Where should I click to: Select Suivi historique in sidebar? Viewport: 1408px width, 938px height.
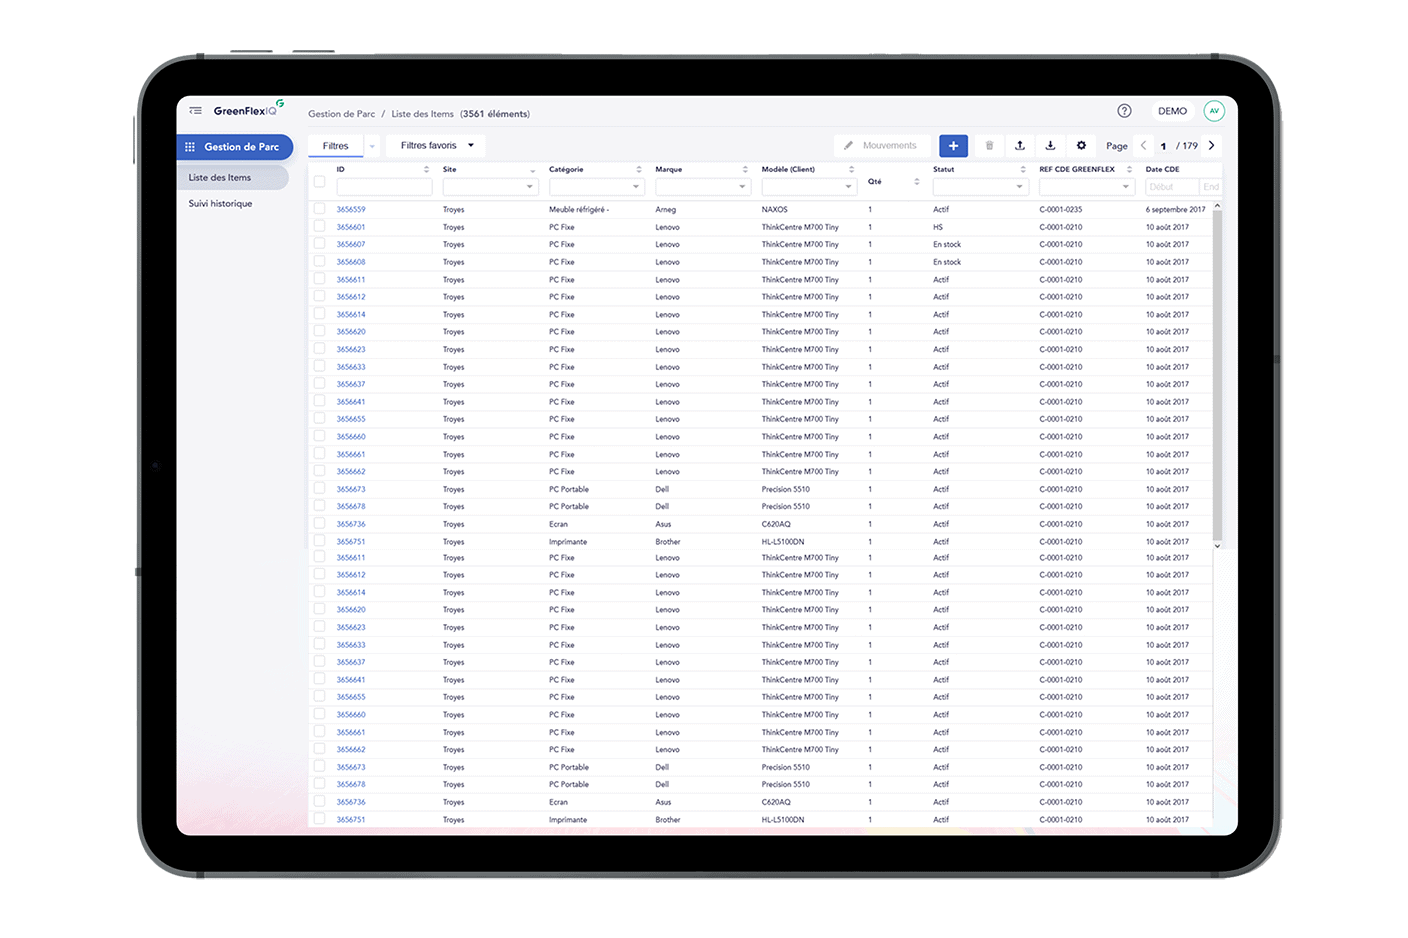coord(221,204)
